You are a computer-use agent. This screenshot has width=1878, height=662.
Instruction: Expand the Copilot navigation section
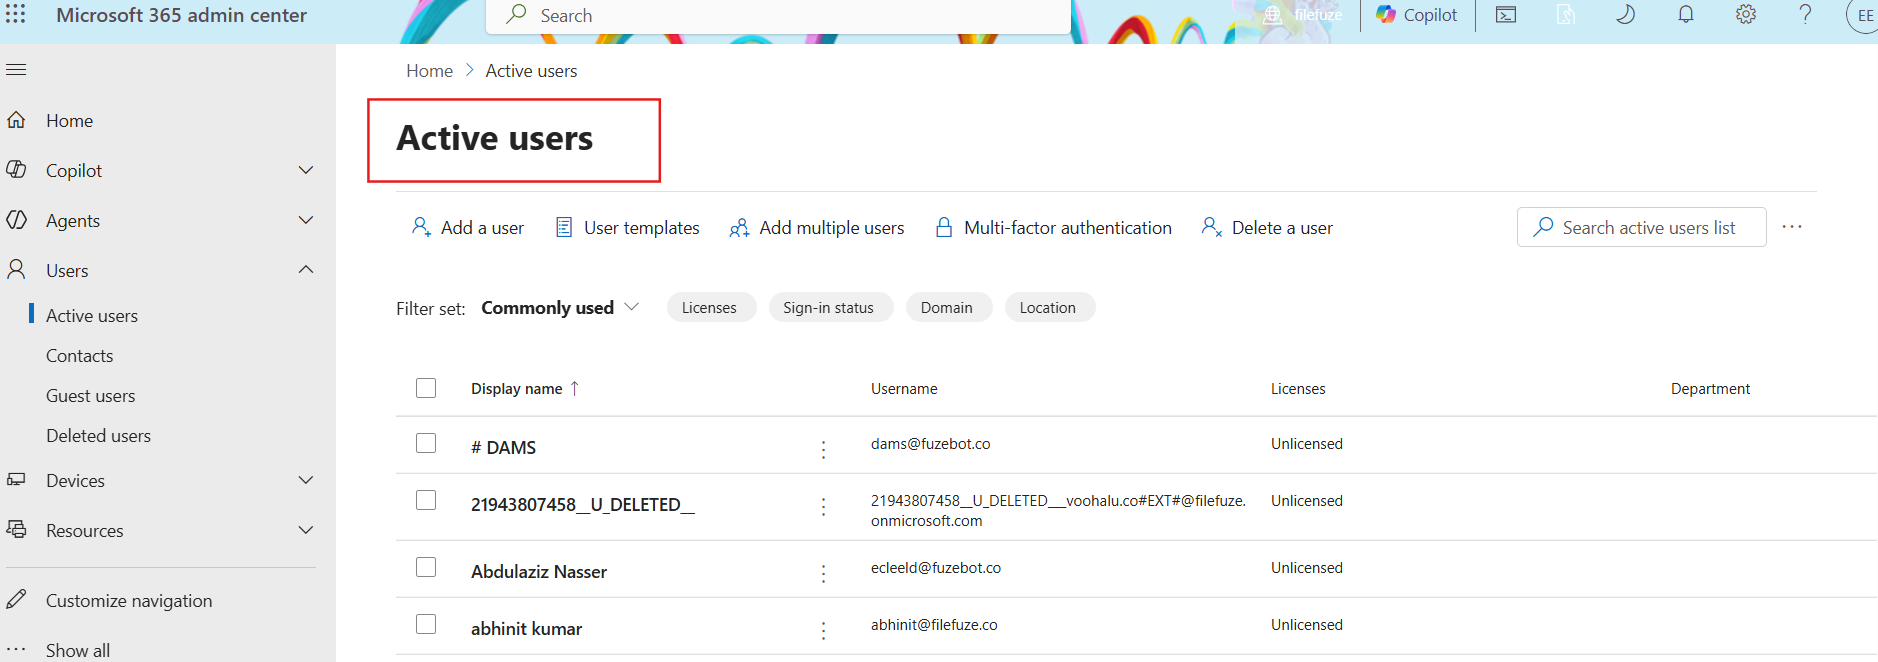(306, 170)
